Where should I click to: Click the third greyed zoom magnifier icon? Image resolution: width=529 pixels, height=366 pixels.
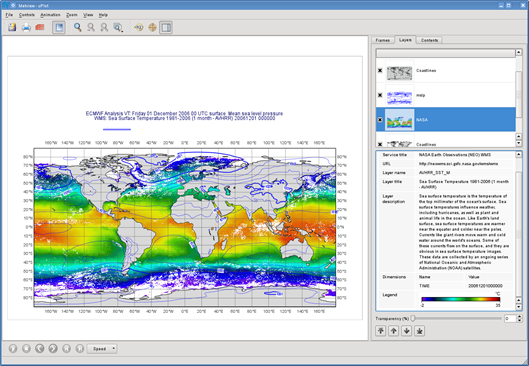click(104, 27)
